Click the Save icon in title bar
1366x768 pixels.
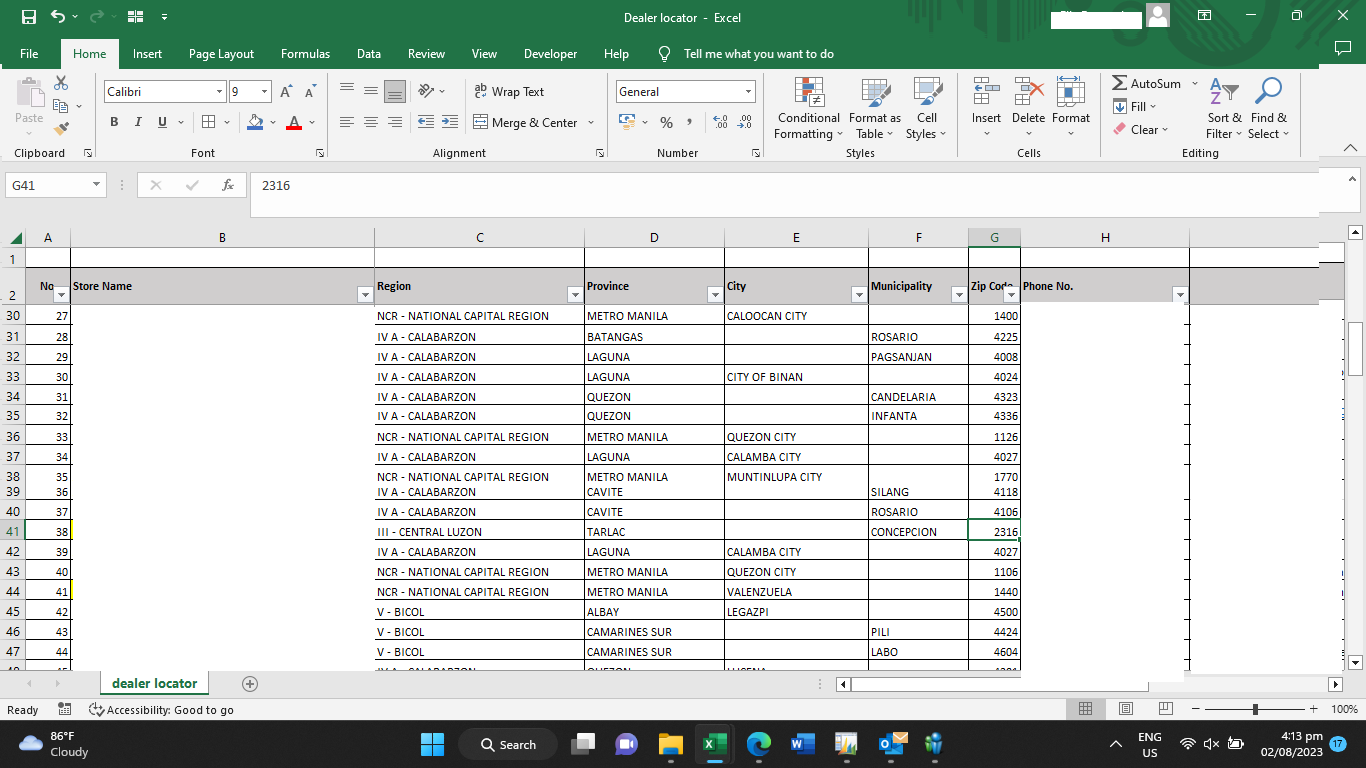pyautogui.click(x=28, y=17)
